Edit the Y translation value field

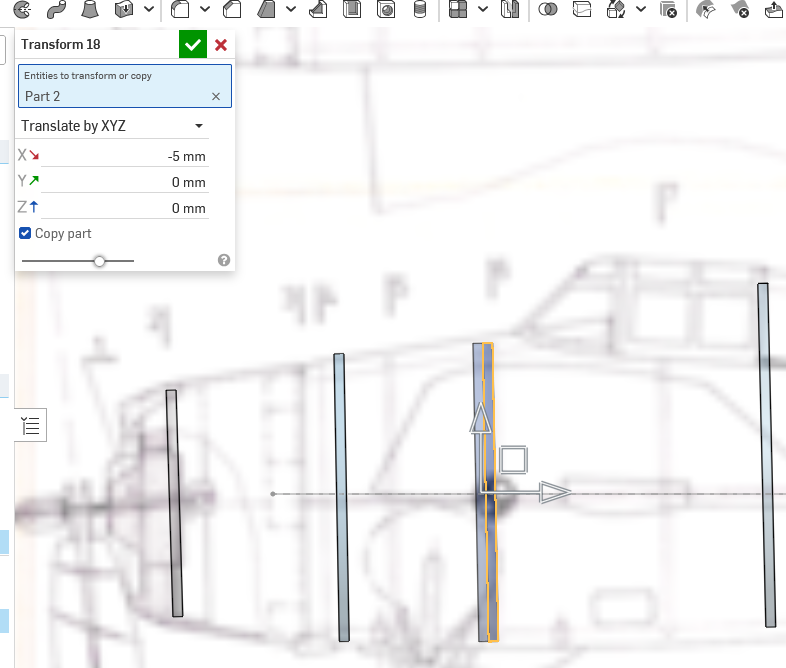pos(124,182)
